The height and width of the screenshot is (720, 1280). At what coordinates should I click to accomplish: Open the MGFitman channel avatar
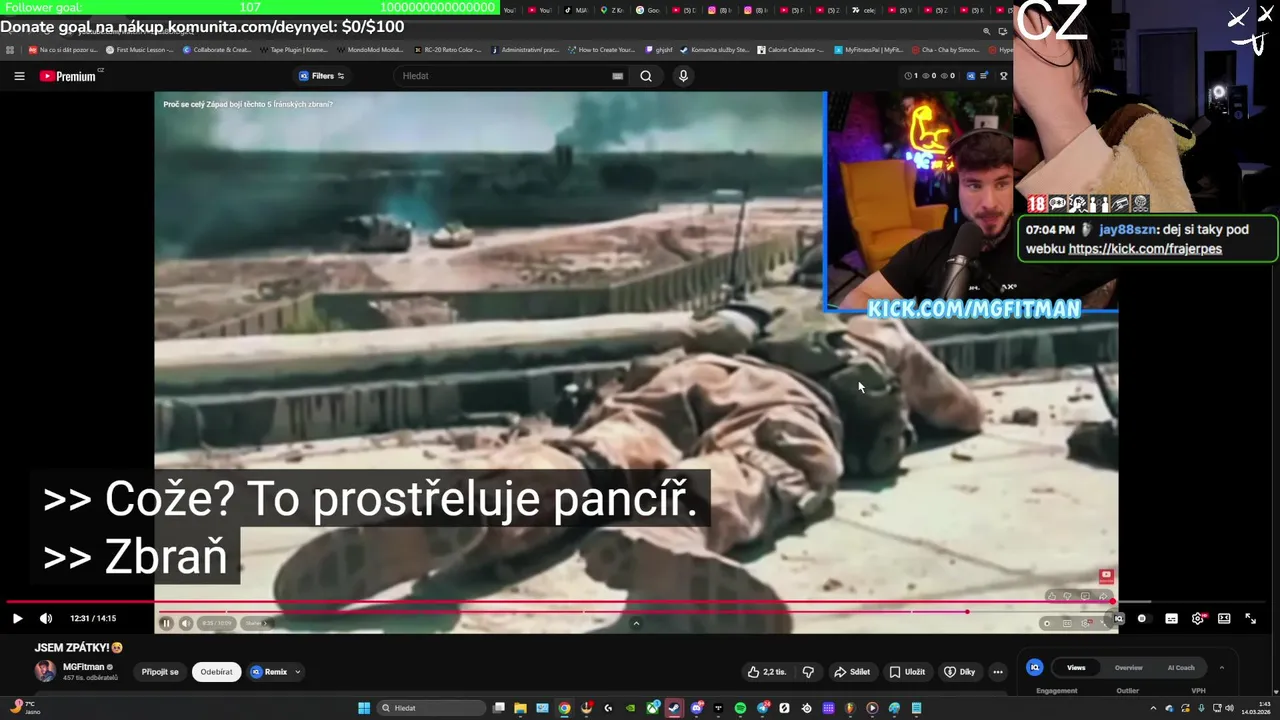(45, 671)
